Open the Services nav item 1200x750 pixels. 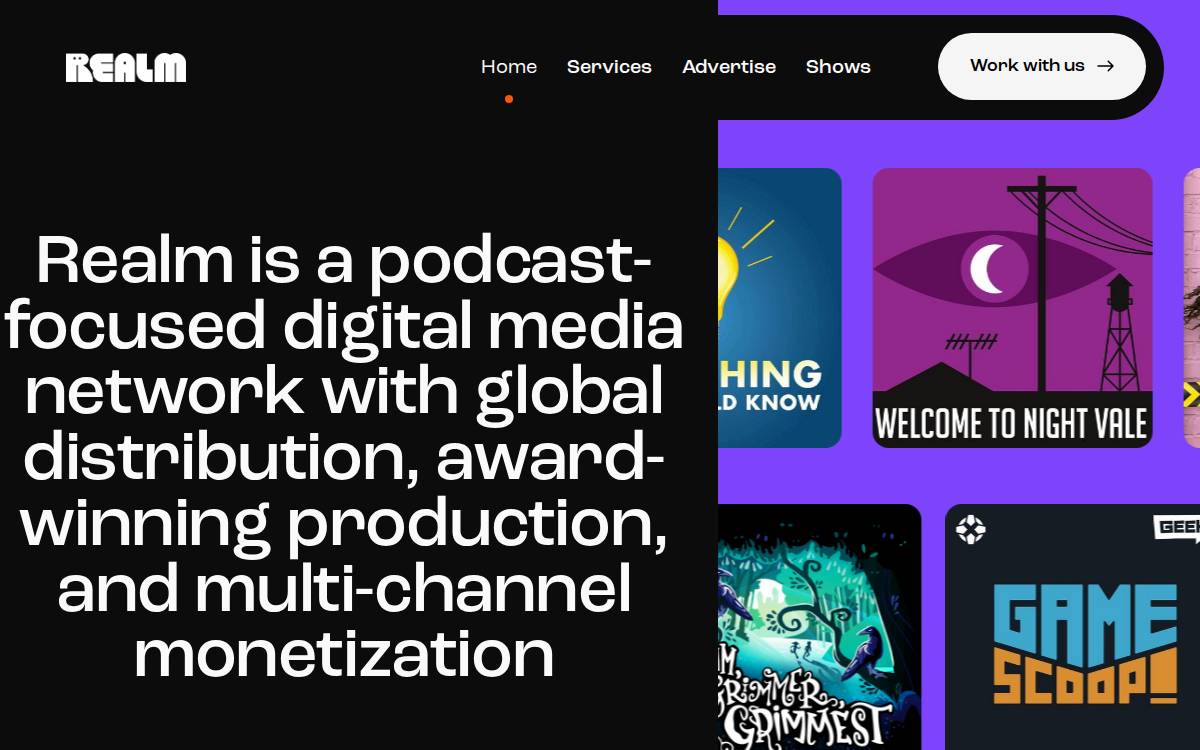pos(609,67)
